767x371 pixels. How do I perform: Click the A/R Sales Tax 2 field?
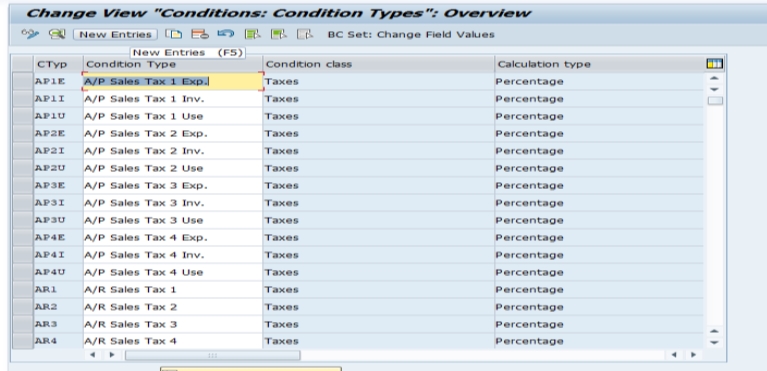pyautogui.click(x=173, y=307)
